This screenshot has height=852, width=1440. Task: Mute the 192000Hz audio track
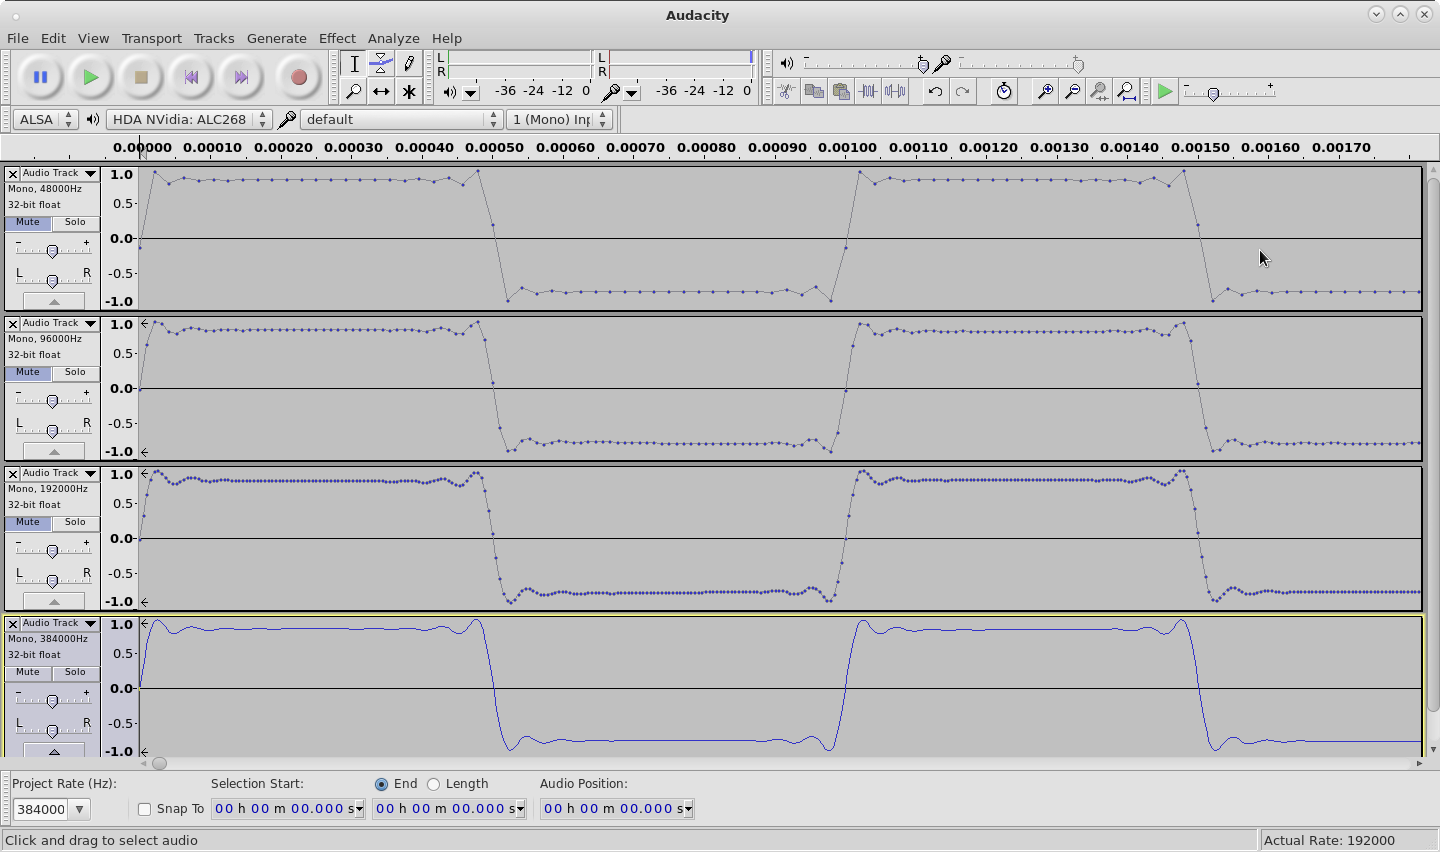pyautogui.click(x=28, y=522)
